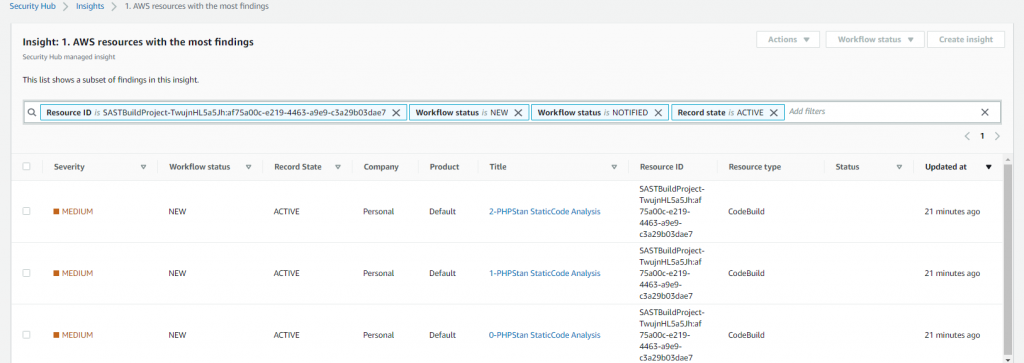Click MEDIUM severity in 1-PHPStan row
Screen dimensions: 1024x363
(73, 273)
